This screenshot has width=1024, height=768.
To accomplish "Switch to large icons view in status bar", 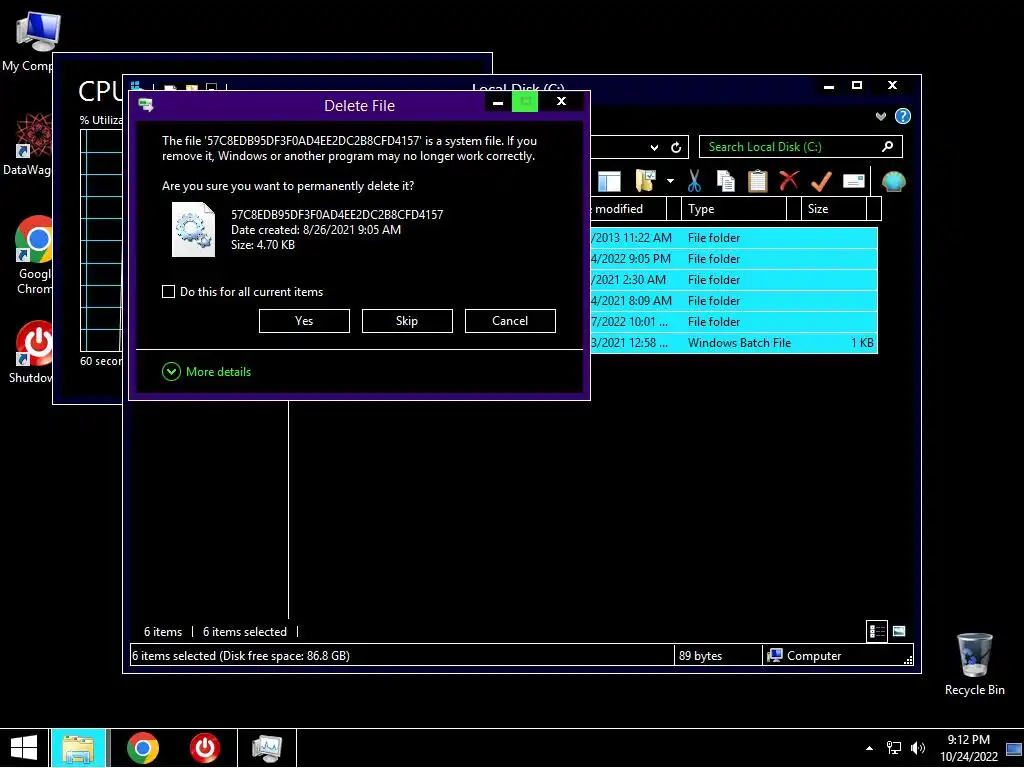I will (x=899, y=631).
